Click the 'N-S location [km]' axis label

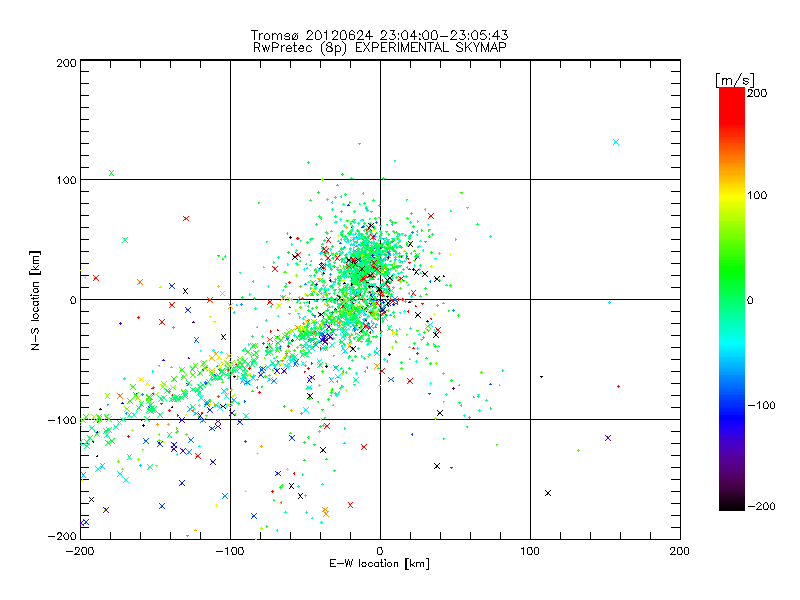coord(35,300)
